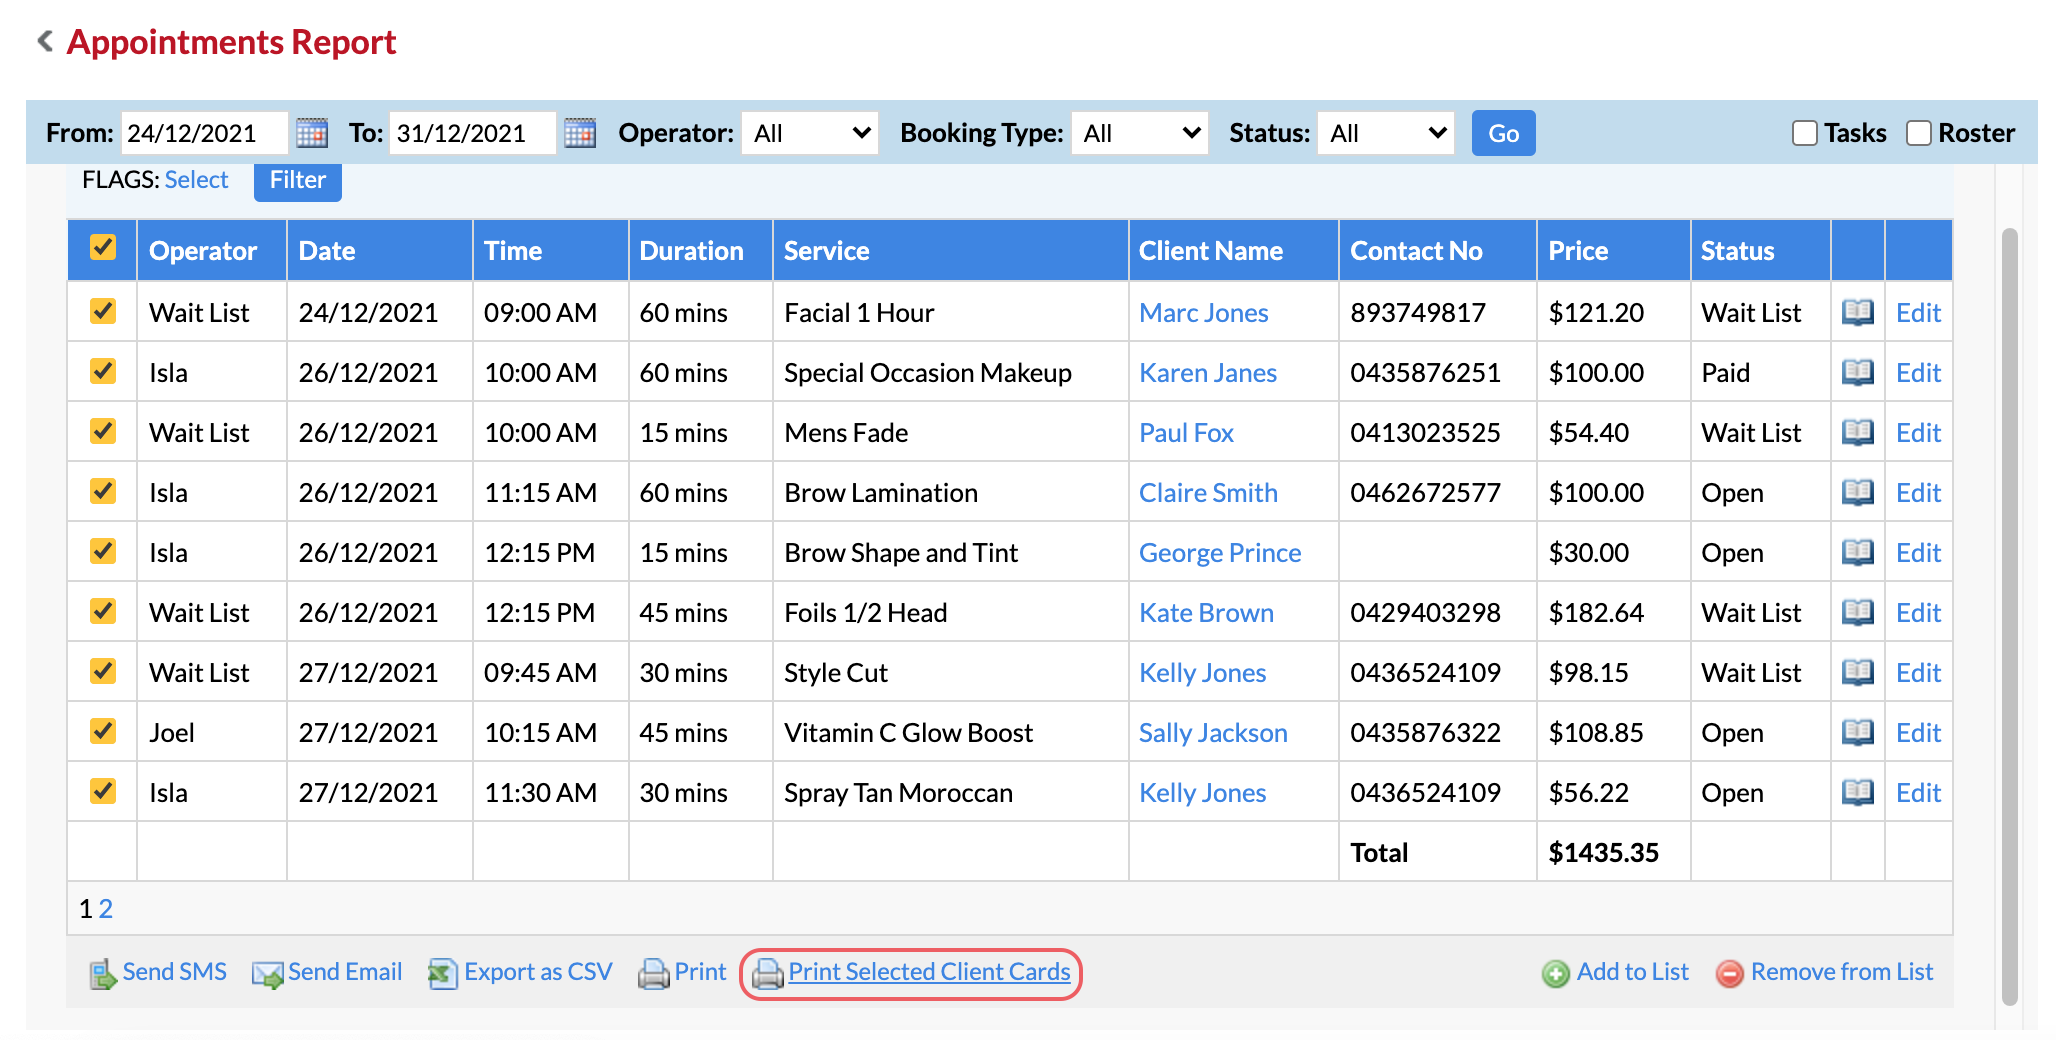This screenshot has height=1040, width=2056.
Task: Click the Send SMS link
Action: click(174, 972)
